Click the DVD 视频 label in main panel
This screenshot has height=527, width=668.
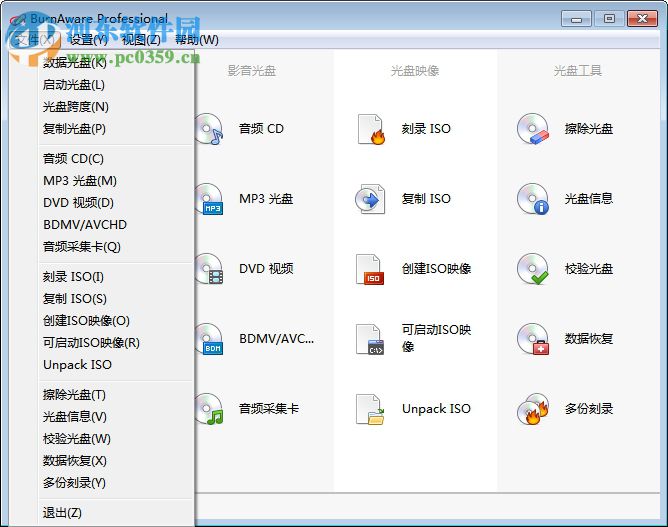[x=266, y=269]
